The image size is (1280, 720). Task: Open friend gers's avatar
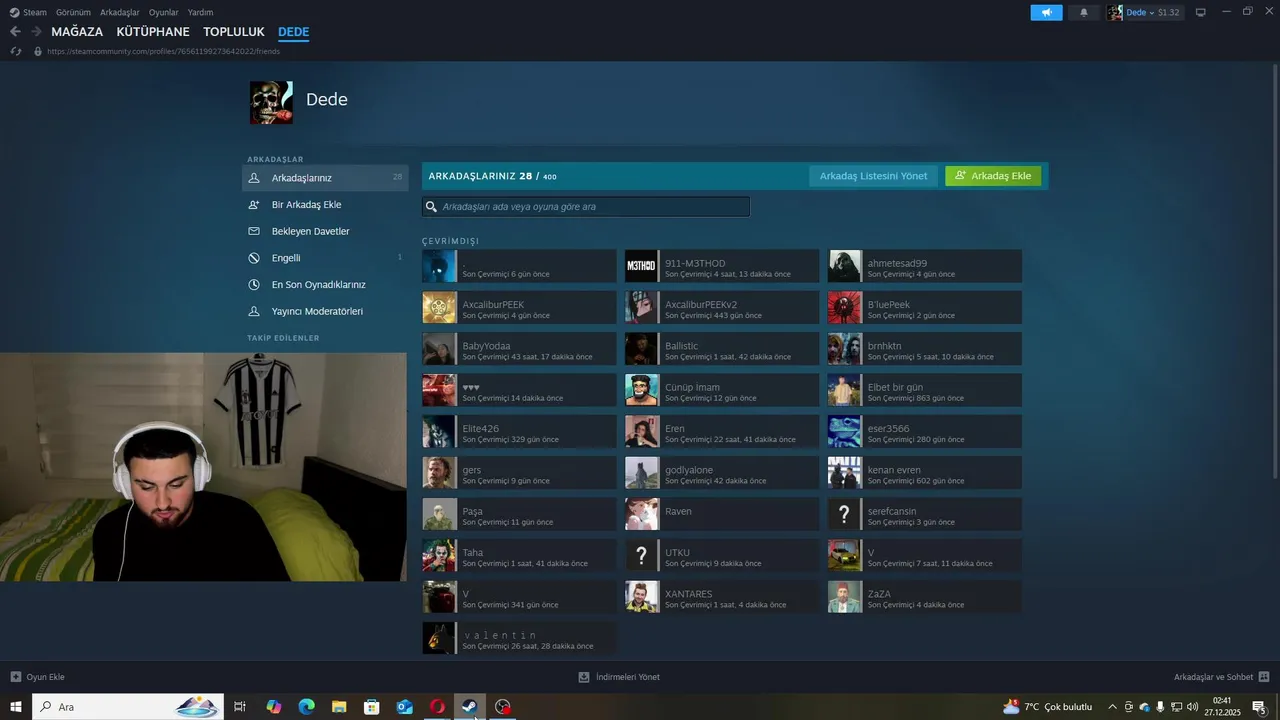(x=439, y=473)
